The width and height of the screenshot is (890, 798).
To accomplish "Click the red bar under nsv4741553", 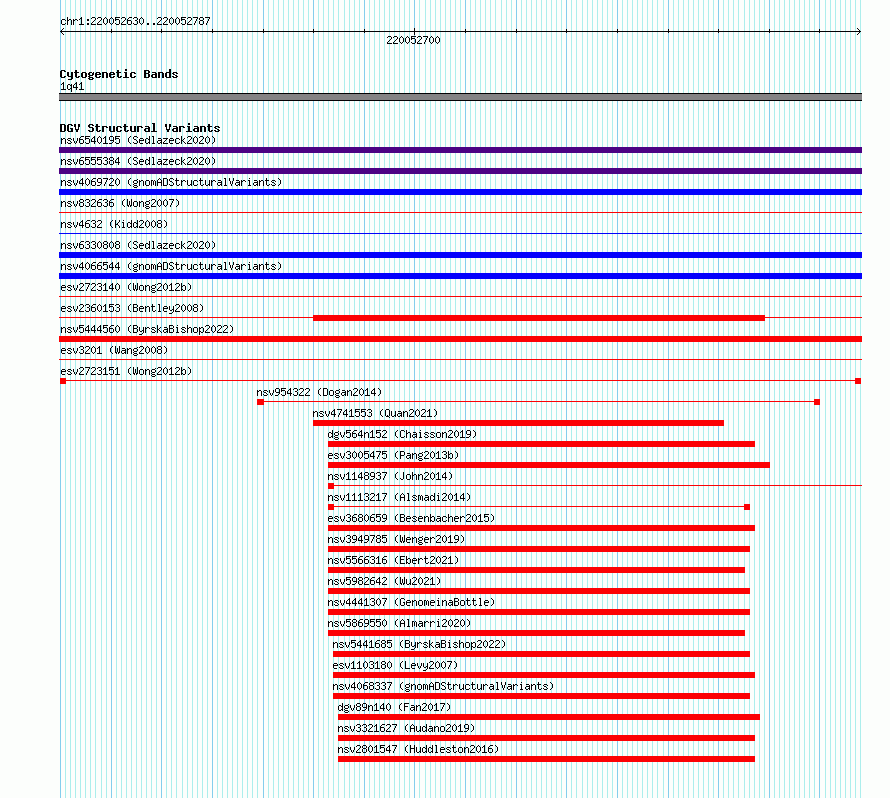I will coord(518,423).
